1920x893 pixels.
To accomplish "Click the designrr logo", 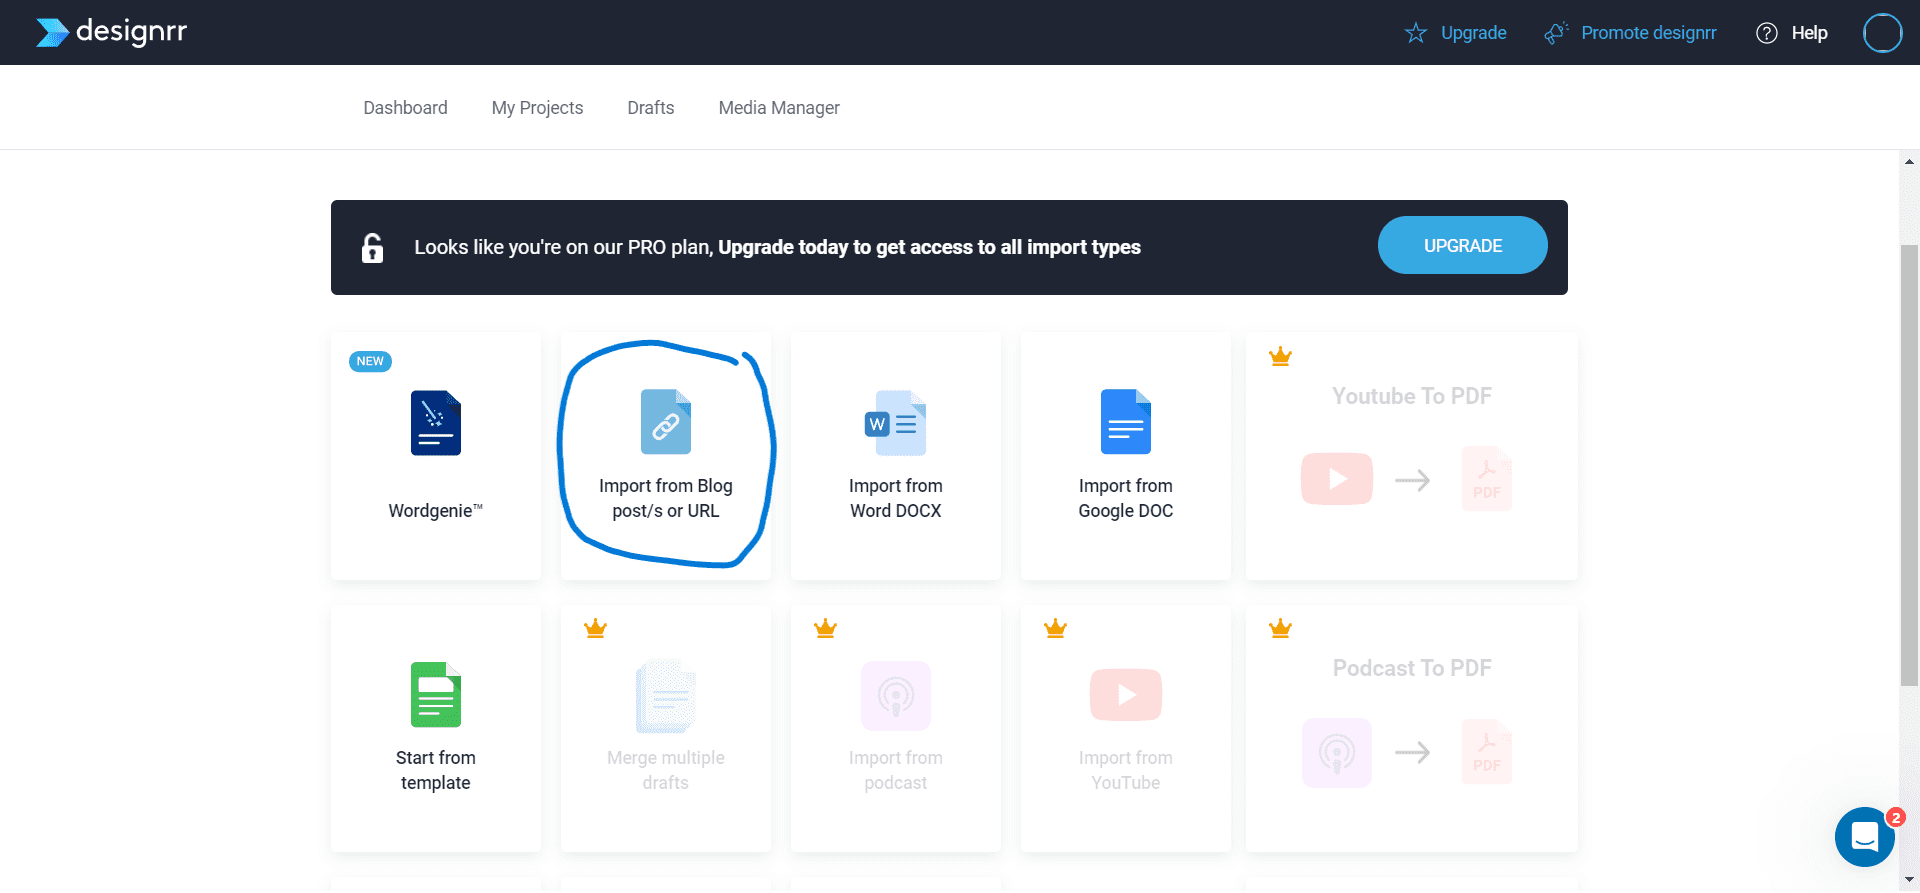I will pos(111,32).
